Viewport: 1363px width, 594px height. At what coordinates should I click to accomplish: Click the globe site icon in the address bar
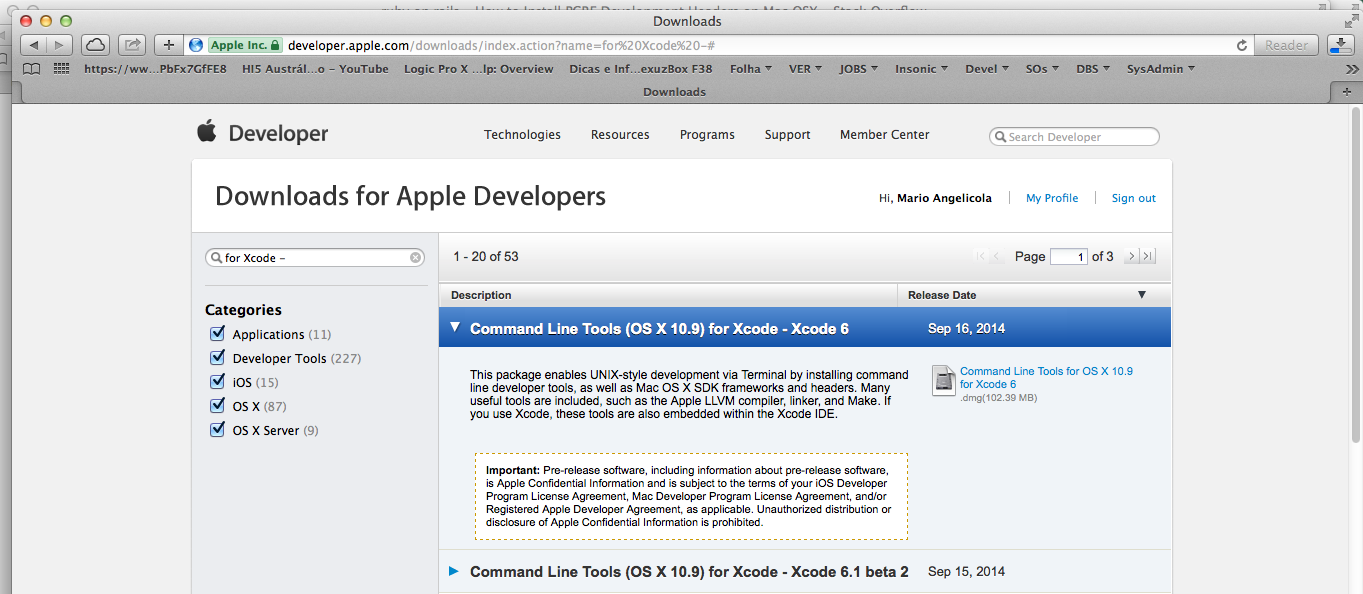[196, 45]
